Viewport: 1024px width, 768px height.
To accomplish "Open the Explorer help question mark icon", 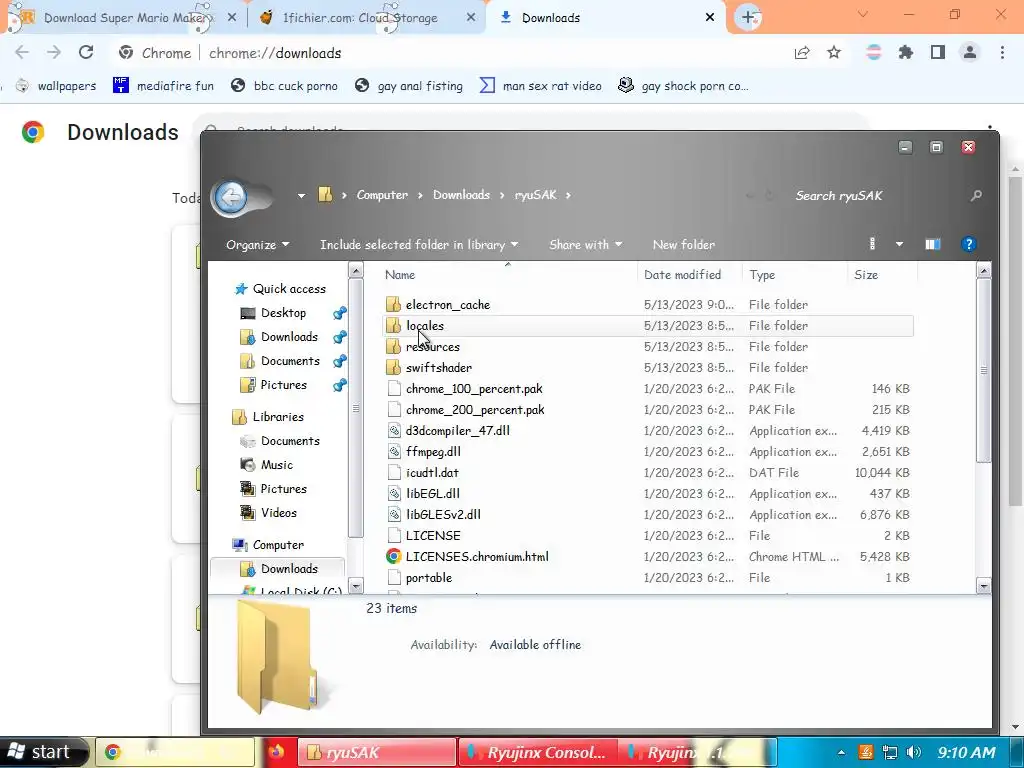I will pos(968,244).
